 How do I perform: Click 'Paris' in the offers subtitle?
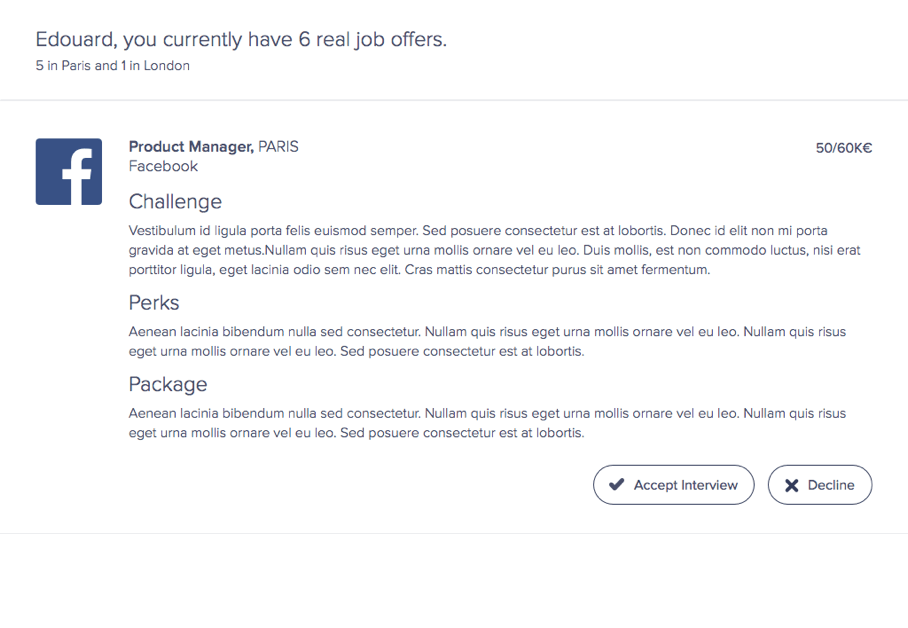[x=76, y=65]
